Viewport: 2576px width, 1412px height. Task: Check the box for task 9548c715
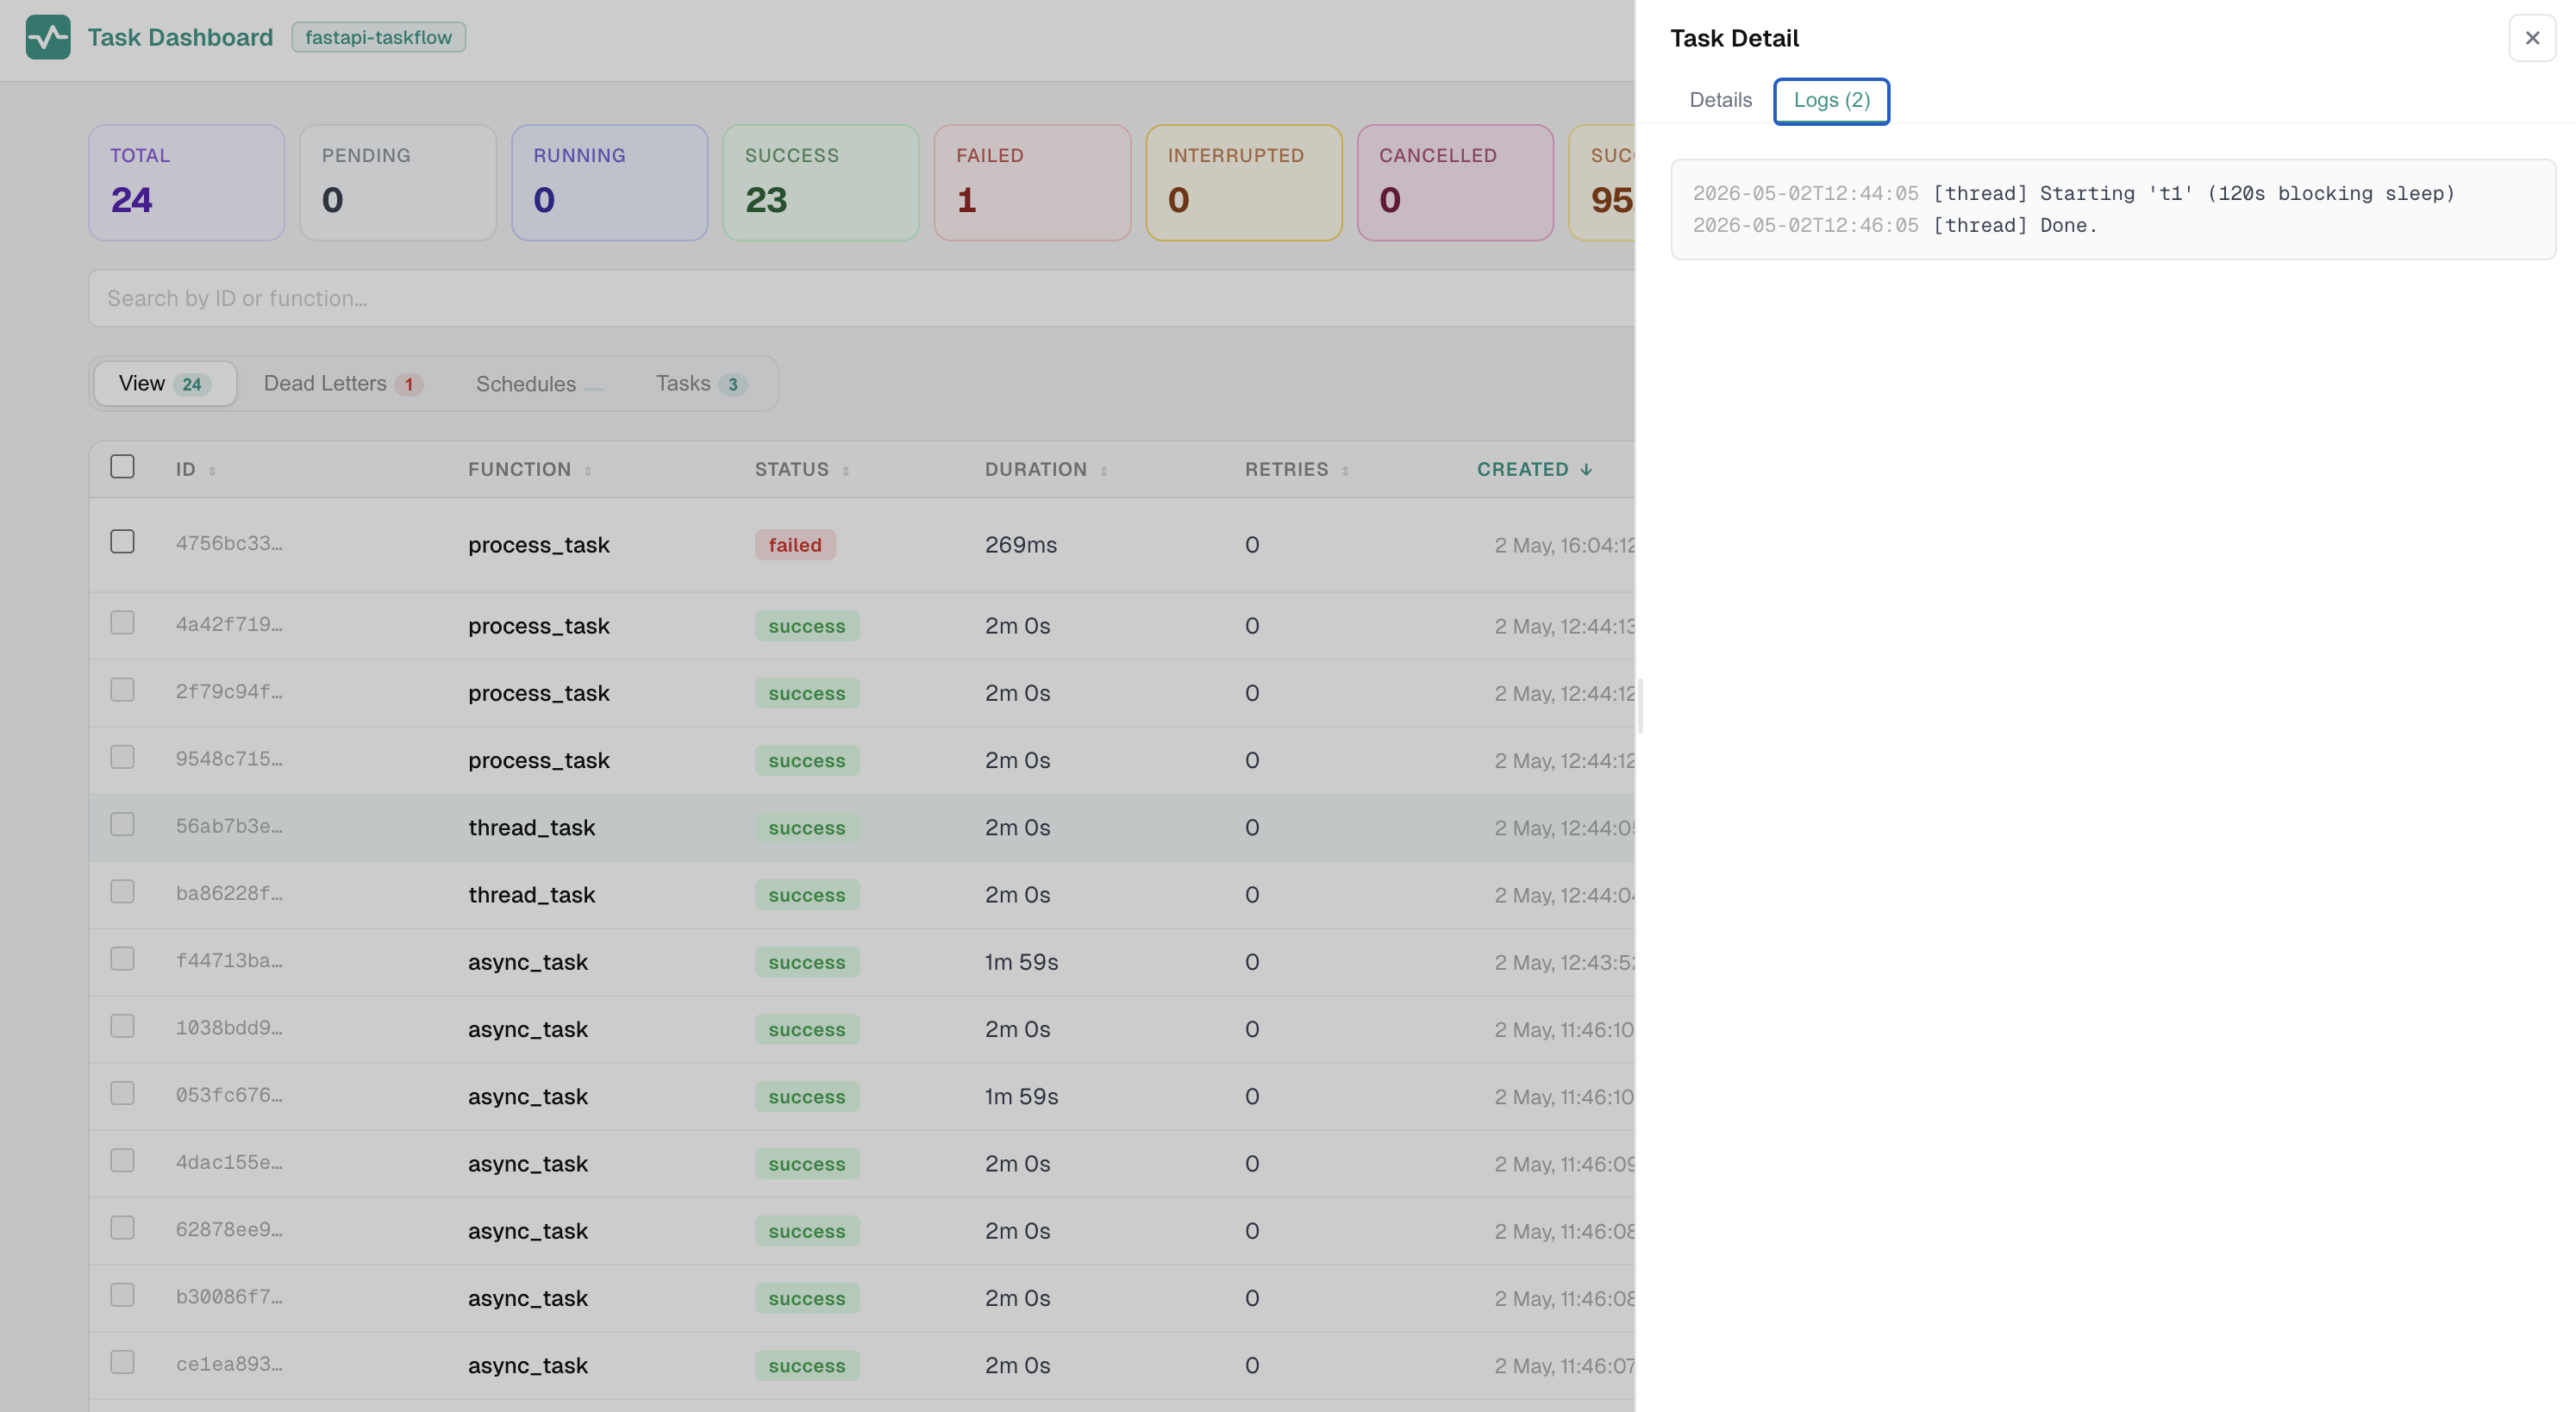(x=122, y=757)
